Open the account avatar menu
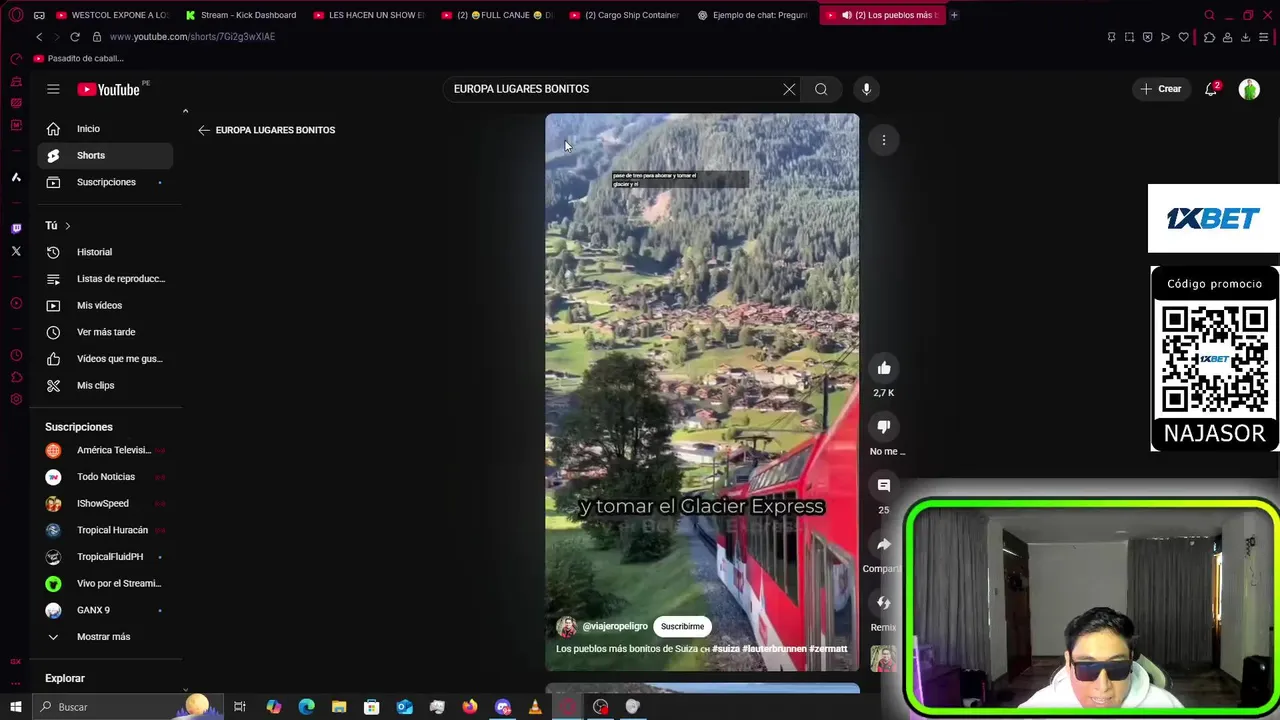Viewport: 1280px width, 720px height. pyautogui.click(x=1249, y=89)
